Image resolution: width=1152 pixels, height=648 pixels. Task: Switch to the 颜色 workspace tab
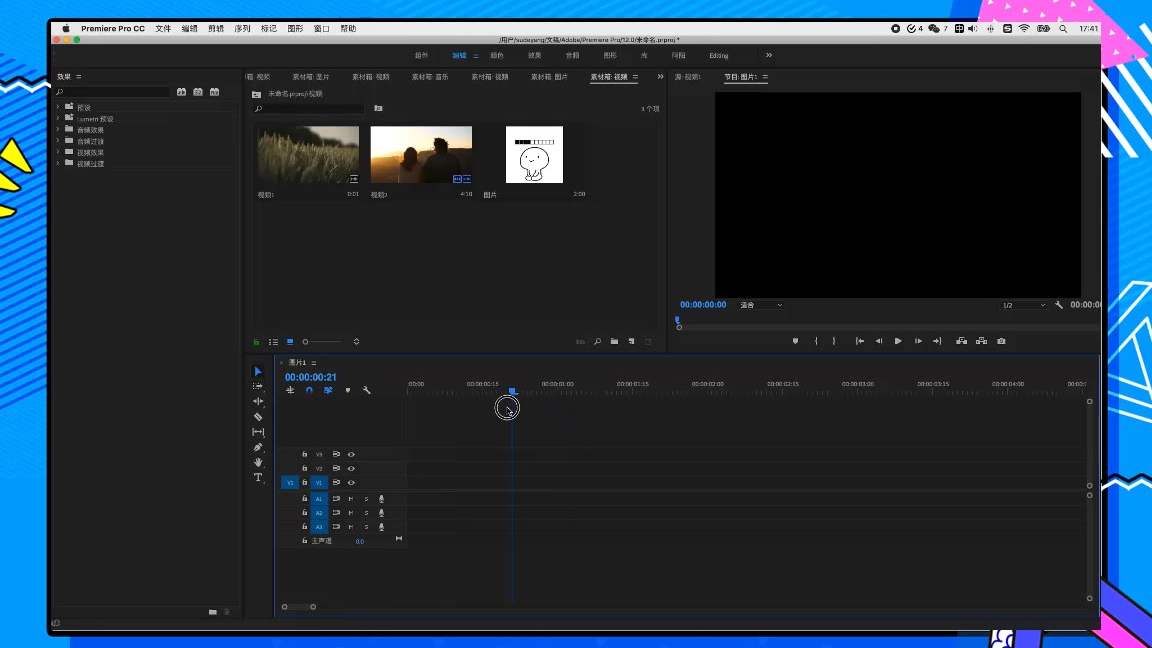tap(497, 56)
